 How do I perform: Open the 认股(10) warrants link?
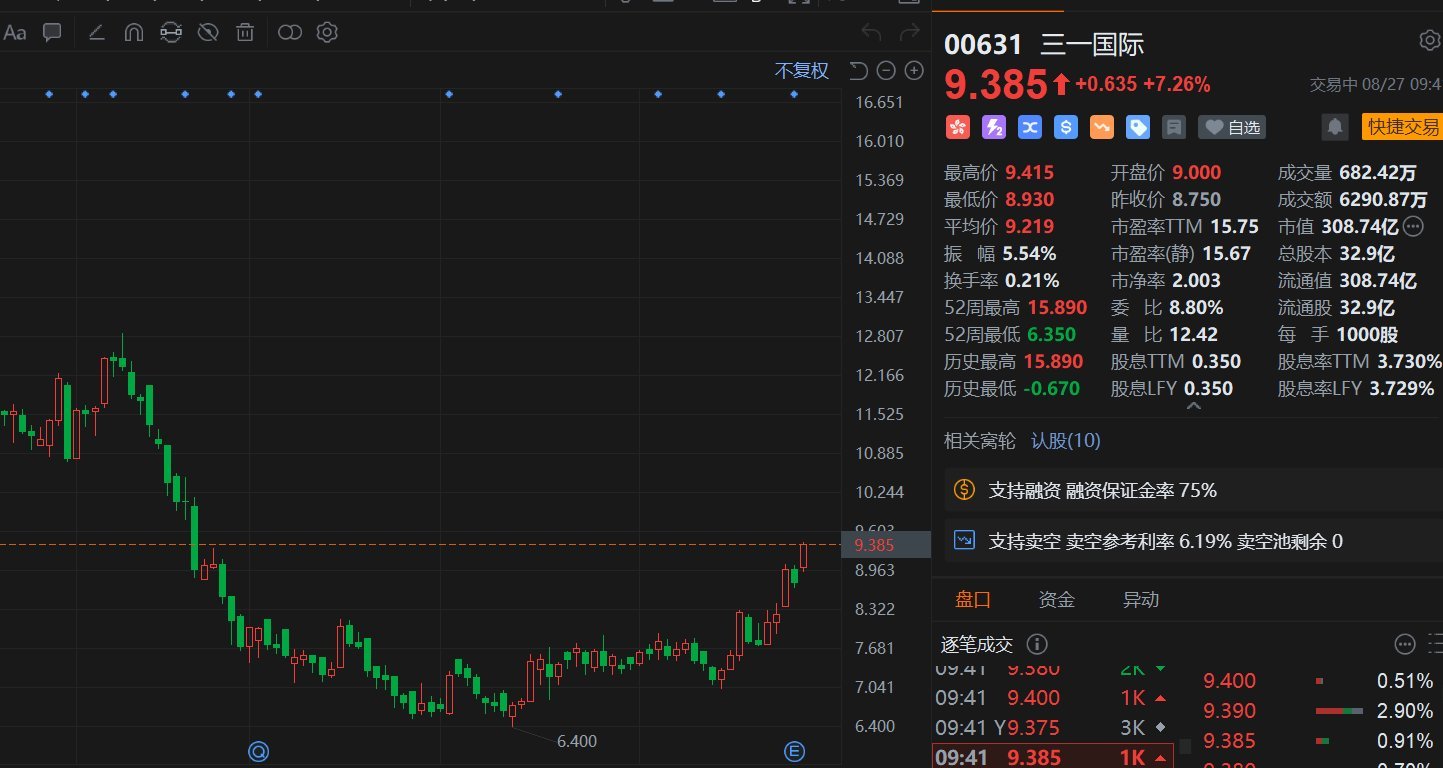point(1066,440)
